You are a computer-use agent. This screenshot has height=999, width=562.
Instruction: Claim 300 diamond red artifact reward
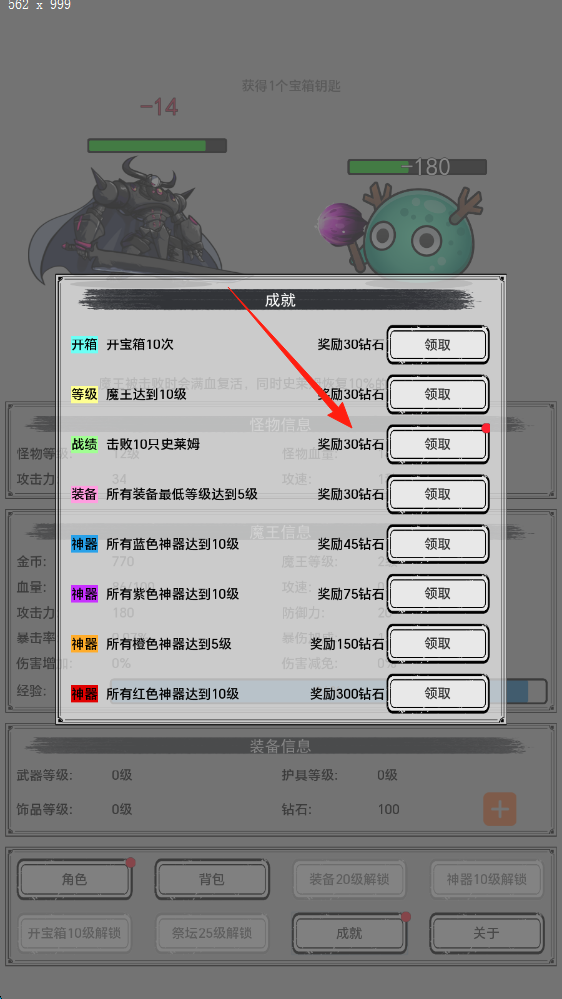[438, 693]
